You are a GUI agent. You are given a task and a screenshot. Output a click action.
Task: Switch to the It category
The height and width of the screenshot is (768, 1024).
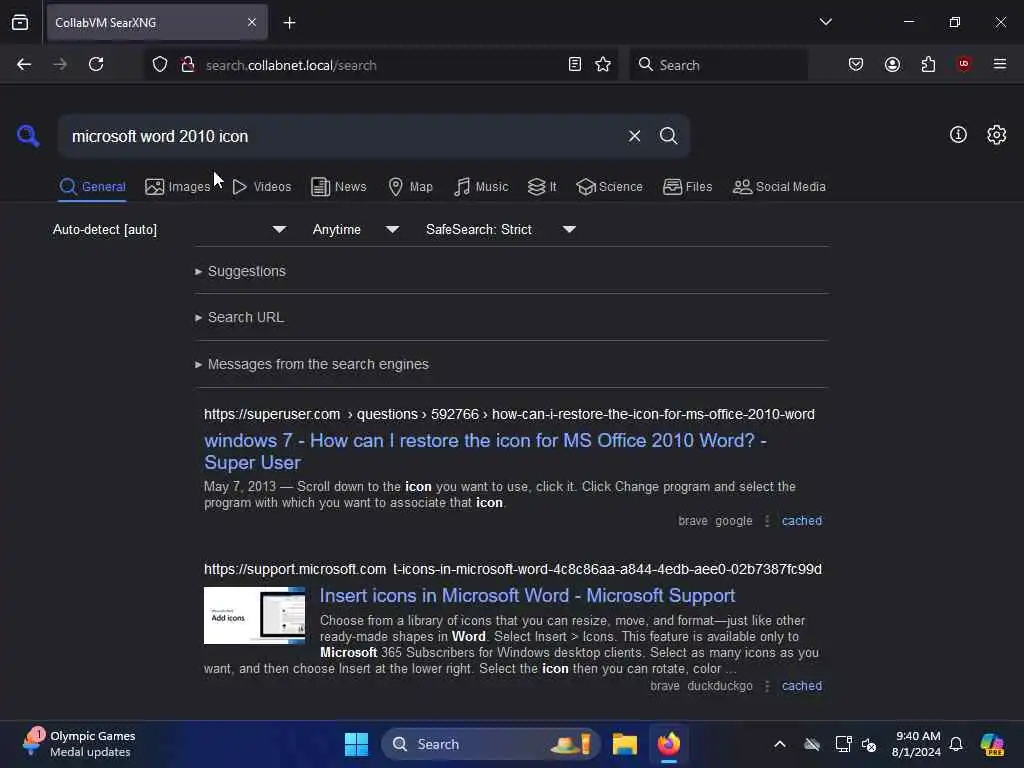(x=542, y=187)
